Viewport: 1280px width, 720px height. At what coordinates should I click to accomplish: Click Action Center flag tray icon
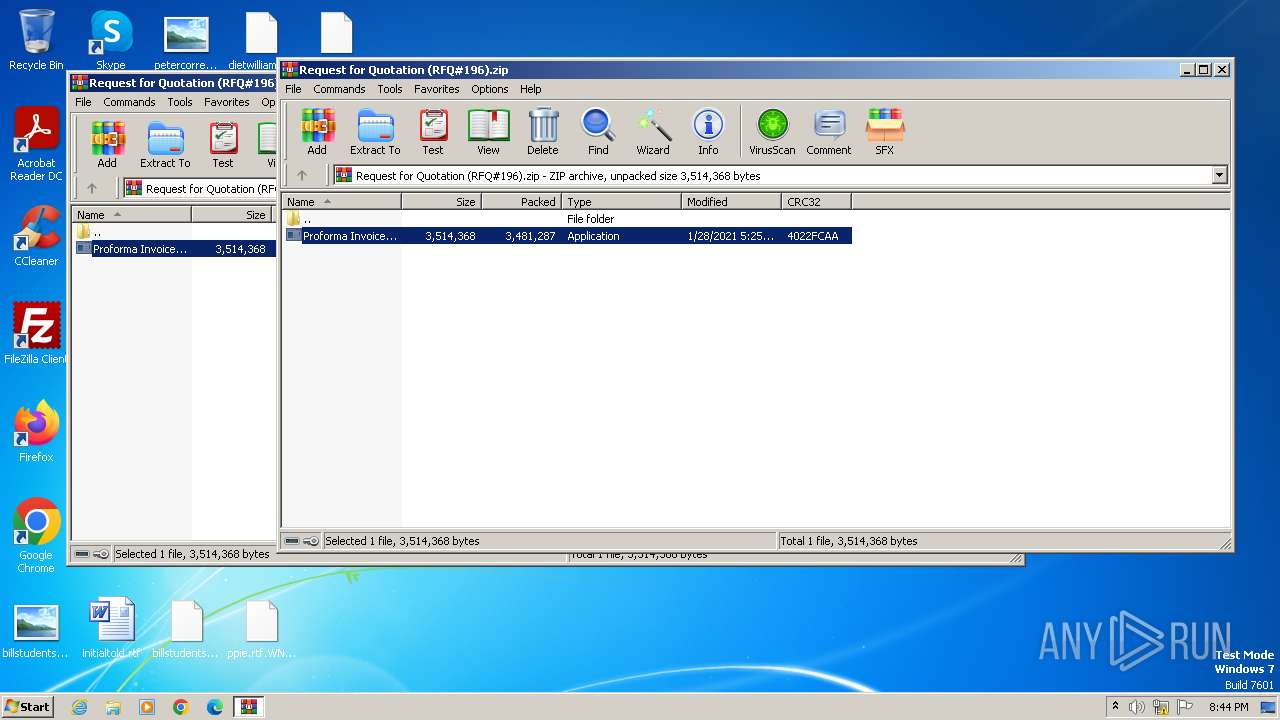[1185, 707]
